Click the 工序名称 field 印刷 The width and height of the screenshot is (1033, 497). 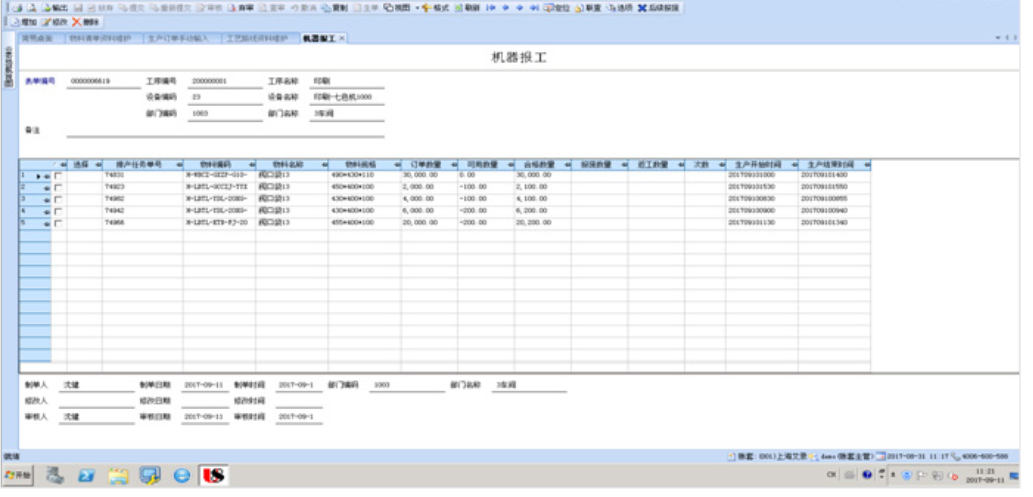pos(347,81)
